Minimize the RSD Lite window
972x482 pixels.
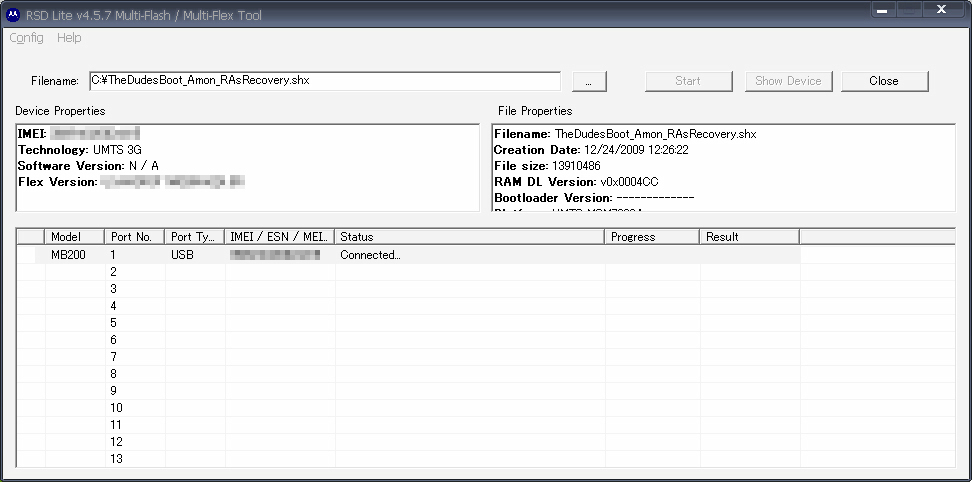(x=883, y=10)
